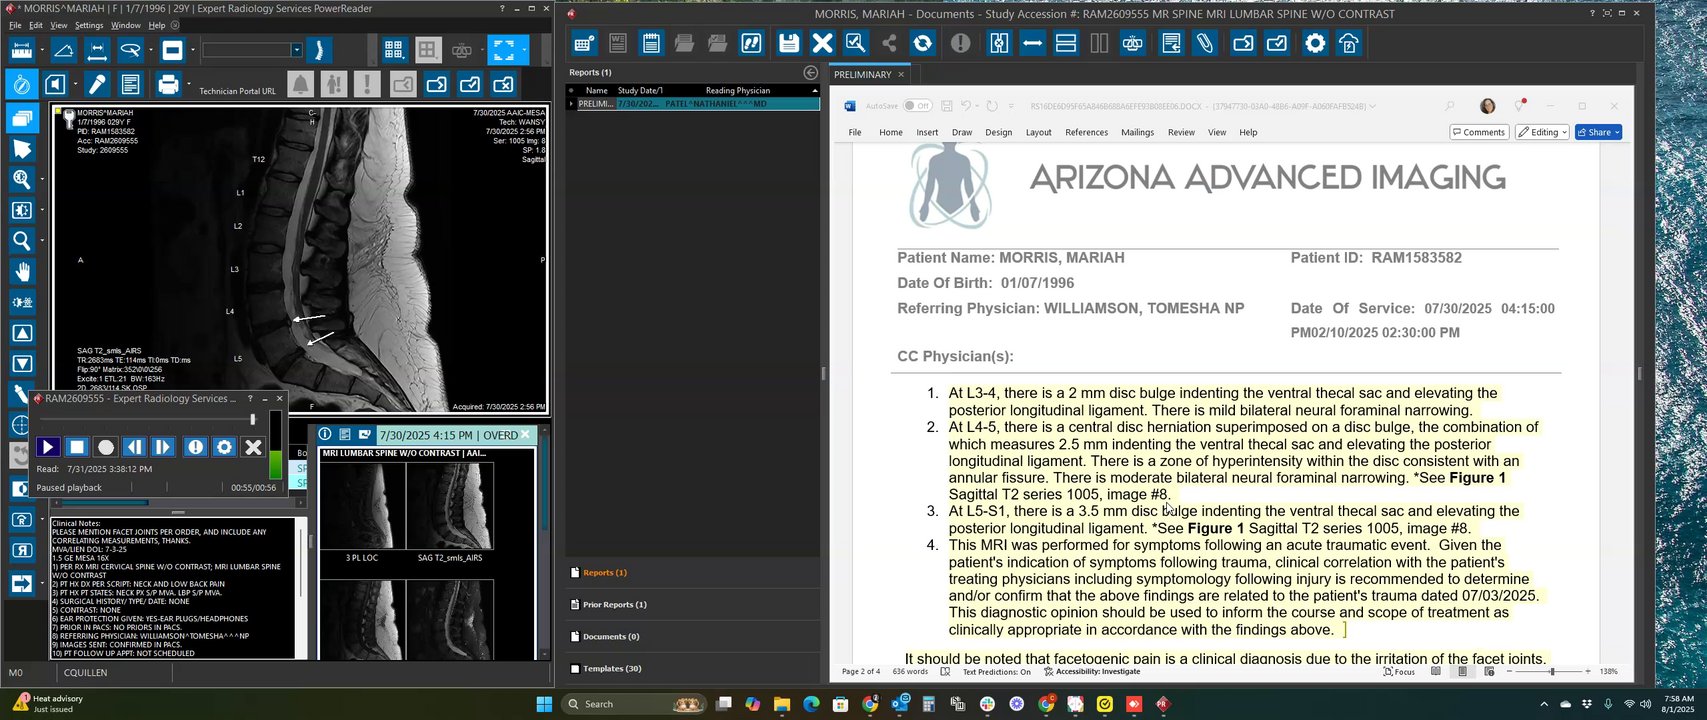Viewport: 1707px width, 720px height.
Task: Open the Review tab in Word
Action: point(1181,132)
